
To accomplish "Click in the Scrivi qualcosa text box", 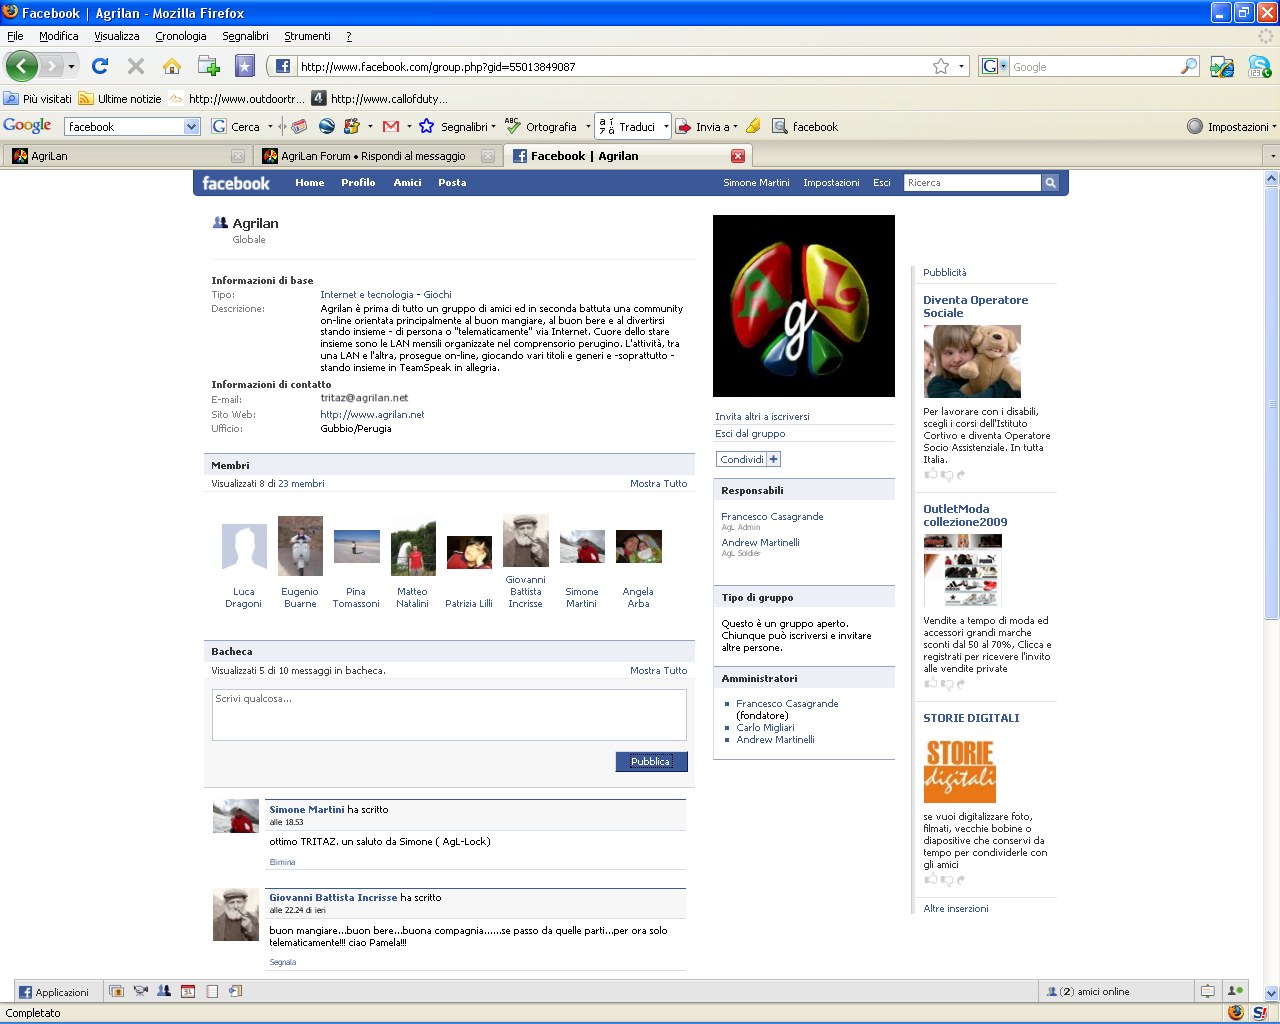I will (449, 715).
